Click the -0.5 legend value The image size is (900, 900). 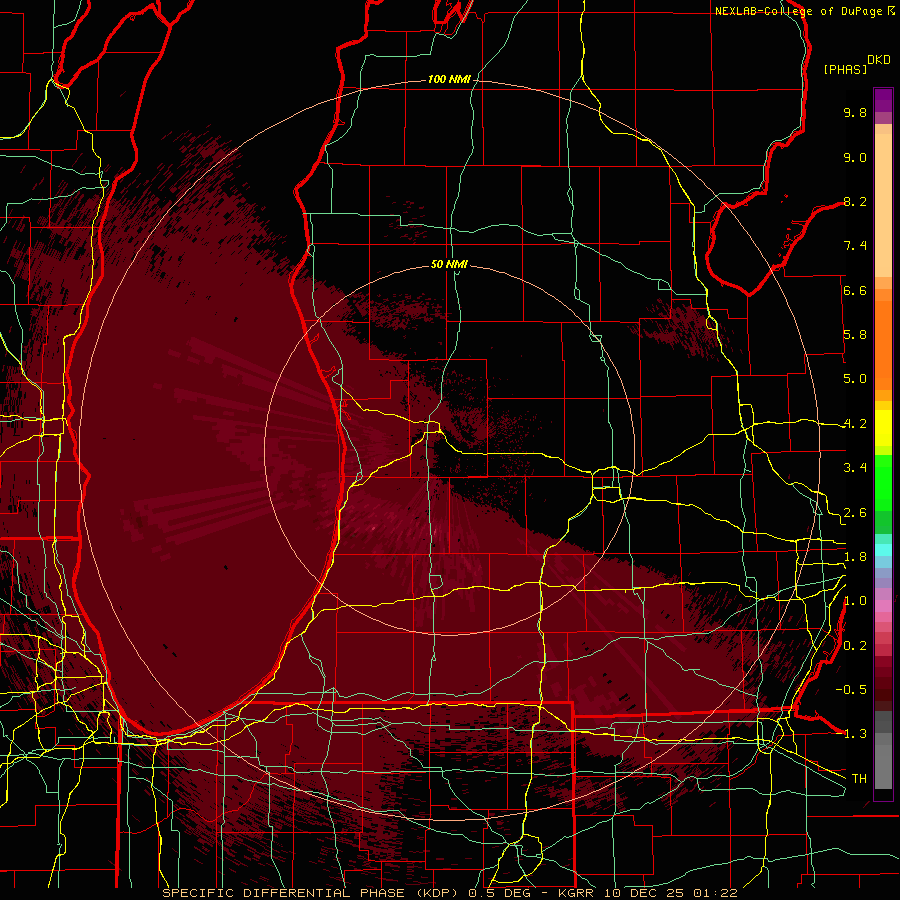pos(851,689)
